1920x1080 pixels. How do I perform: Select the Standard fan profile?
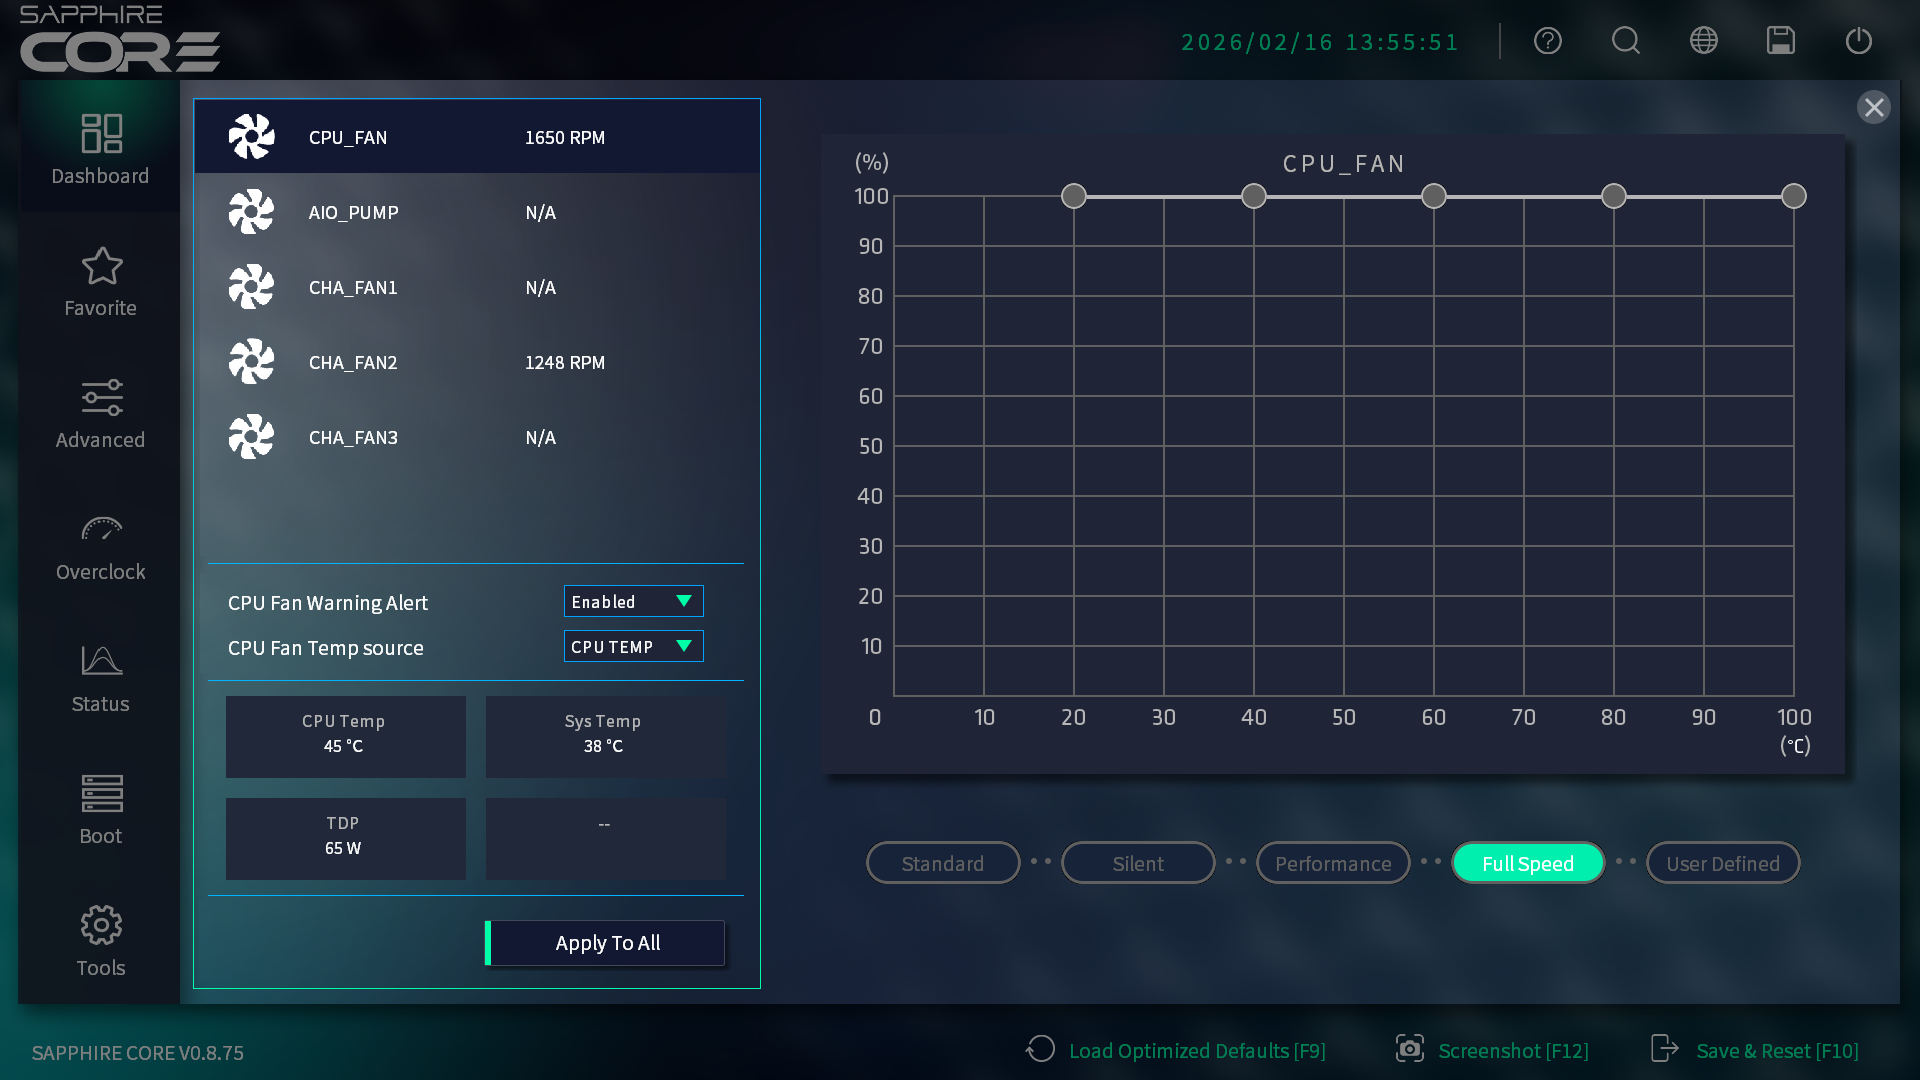click(x=943, y=863)
